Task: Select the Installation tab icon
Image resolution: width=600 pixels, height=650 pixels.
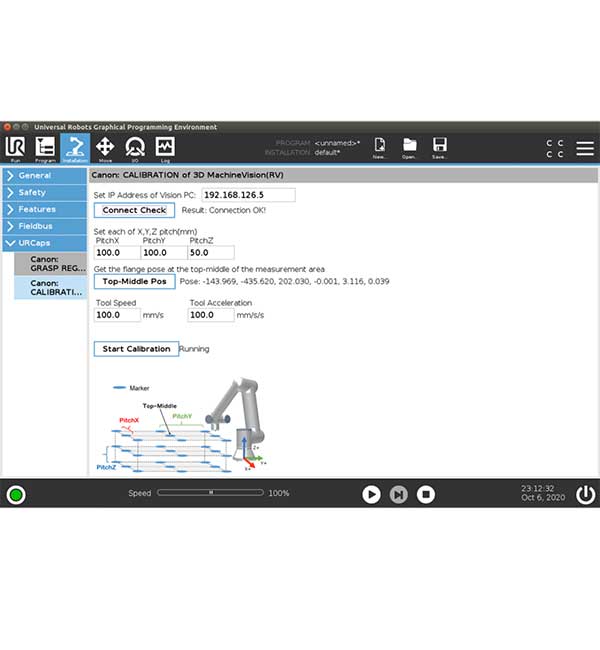Action: pos(75,148)
